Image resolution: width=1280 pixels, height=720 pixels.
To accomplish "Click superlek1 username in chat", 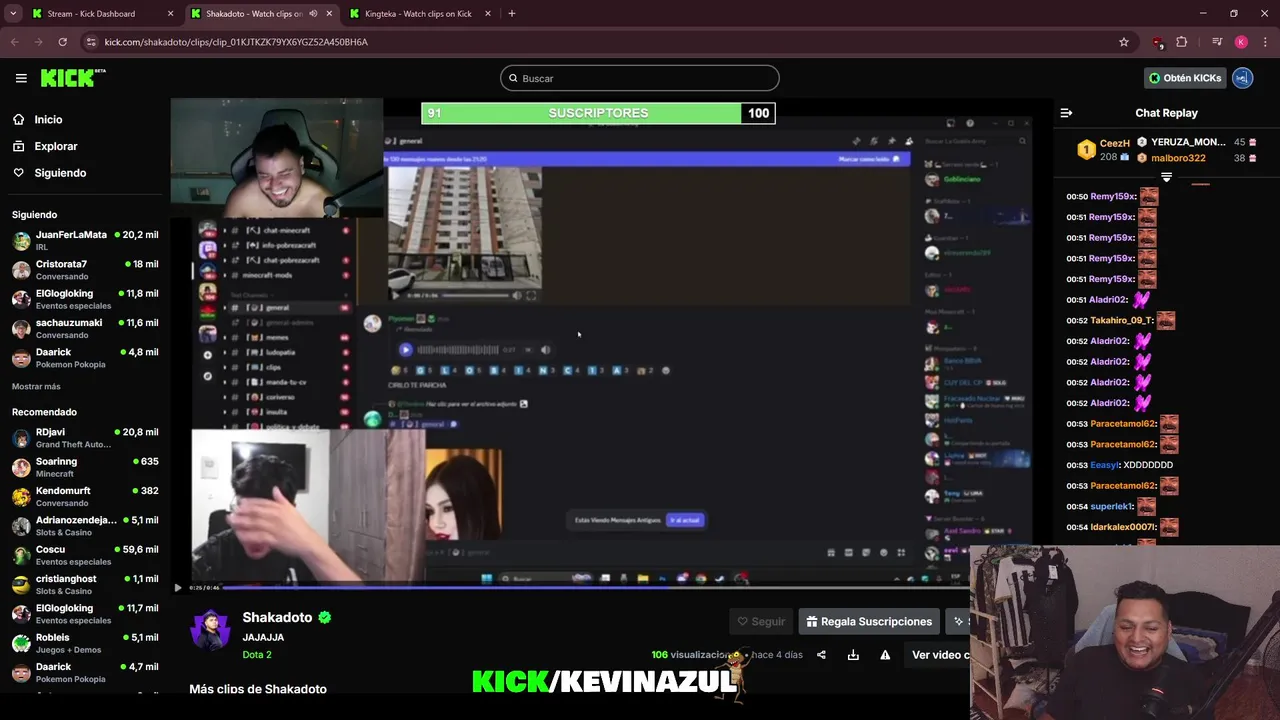I will [1111, 506].
